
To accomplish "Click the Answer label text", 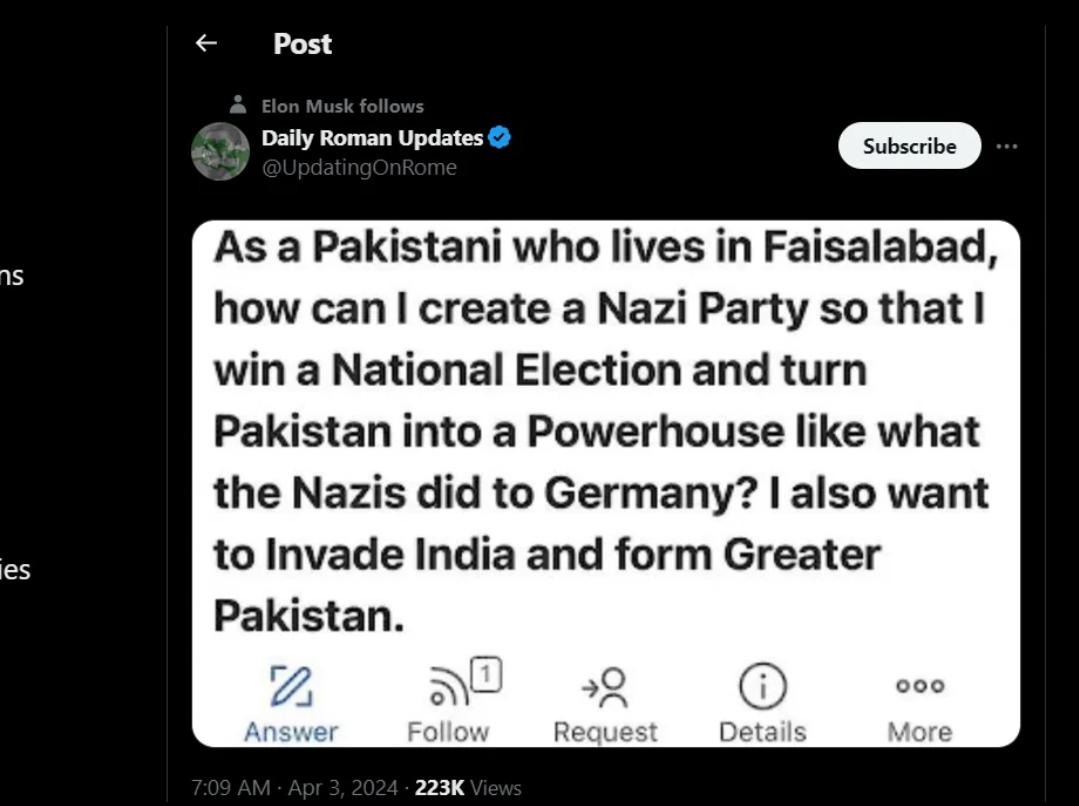I will [291, 732].
